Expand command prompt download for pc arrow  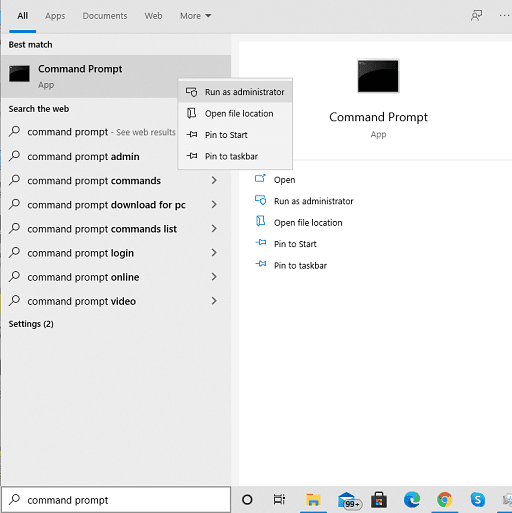[214, 204]
